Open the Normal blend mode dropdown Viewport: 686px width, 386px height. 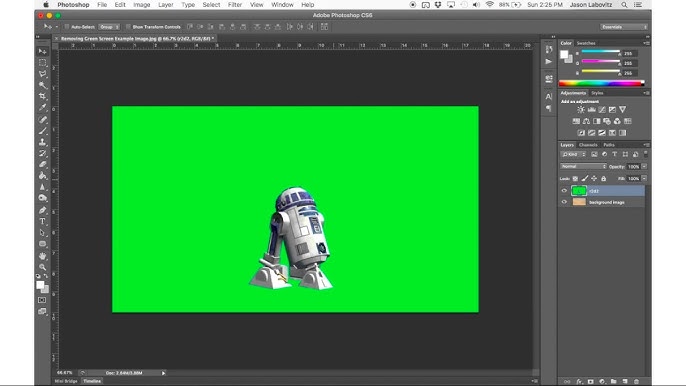(x=583, y=167)
